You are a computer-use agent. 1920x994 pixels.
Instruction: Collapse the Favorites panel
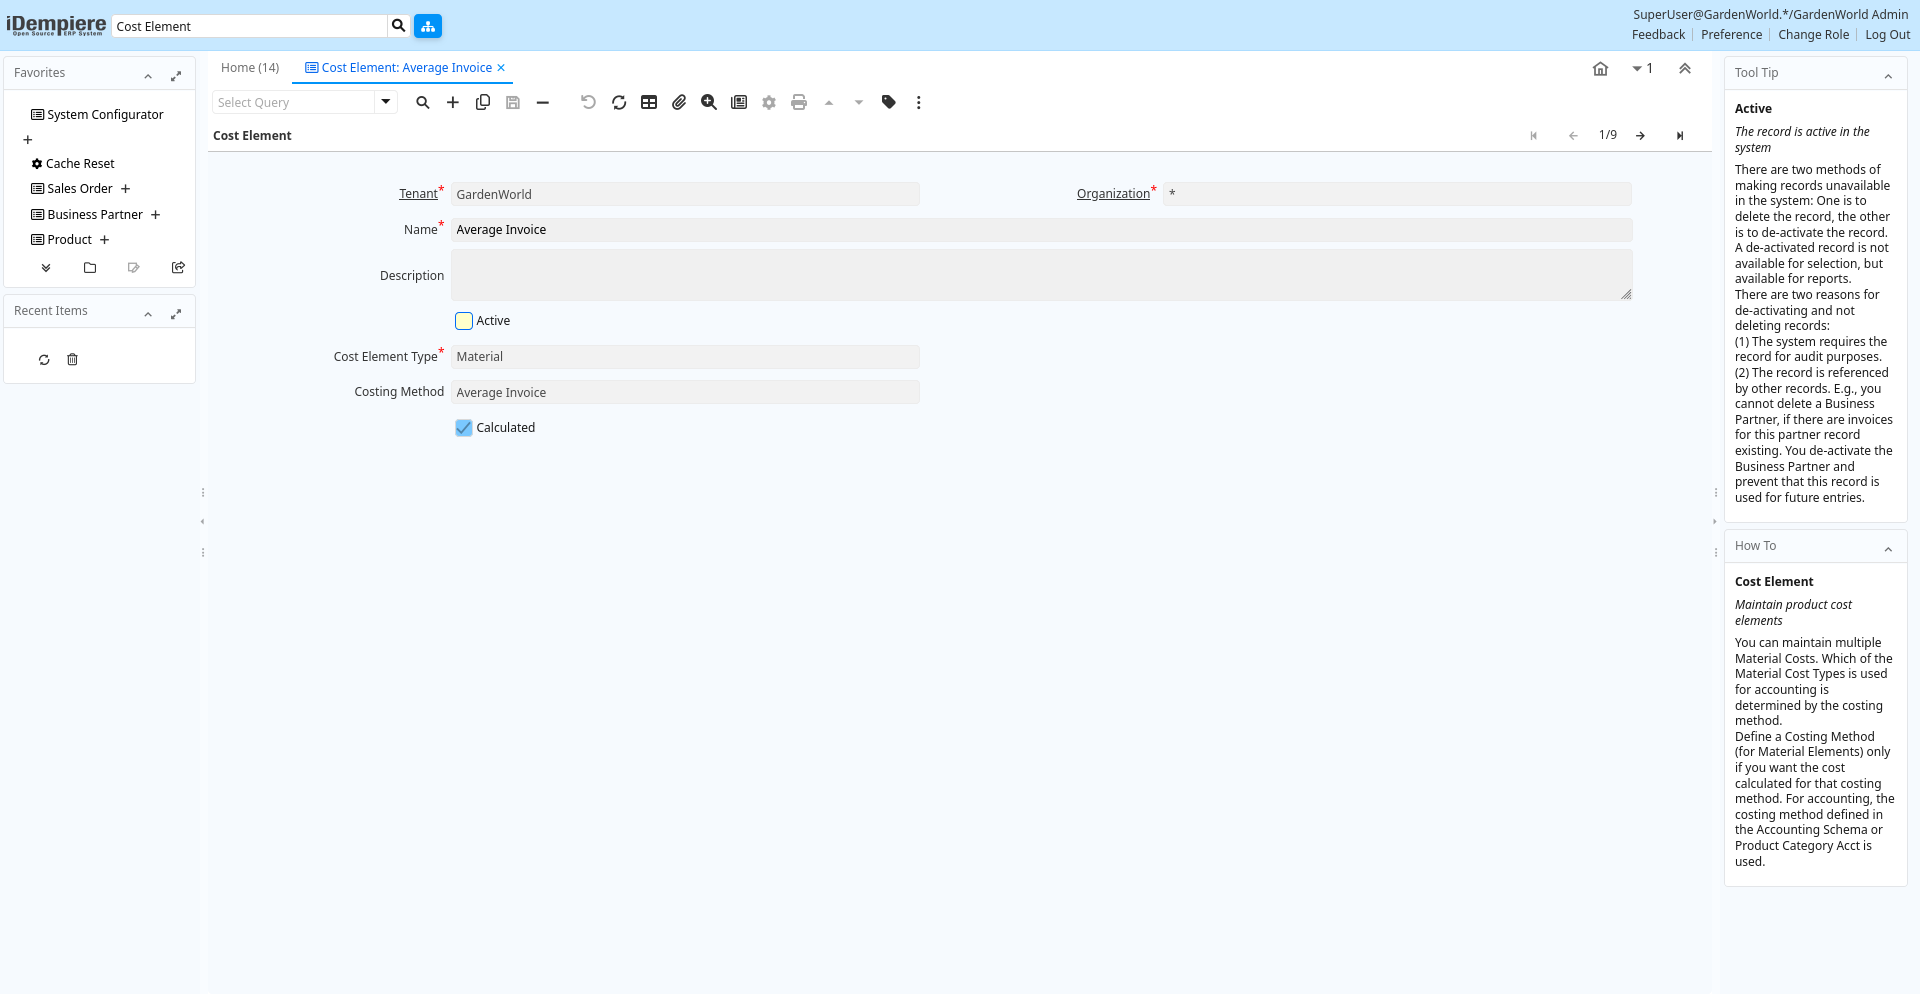tap(148, 76)
